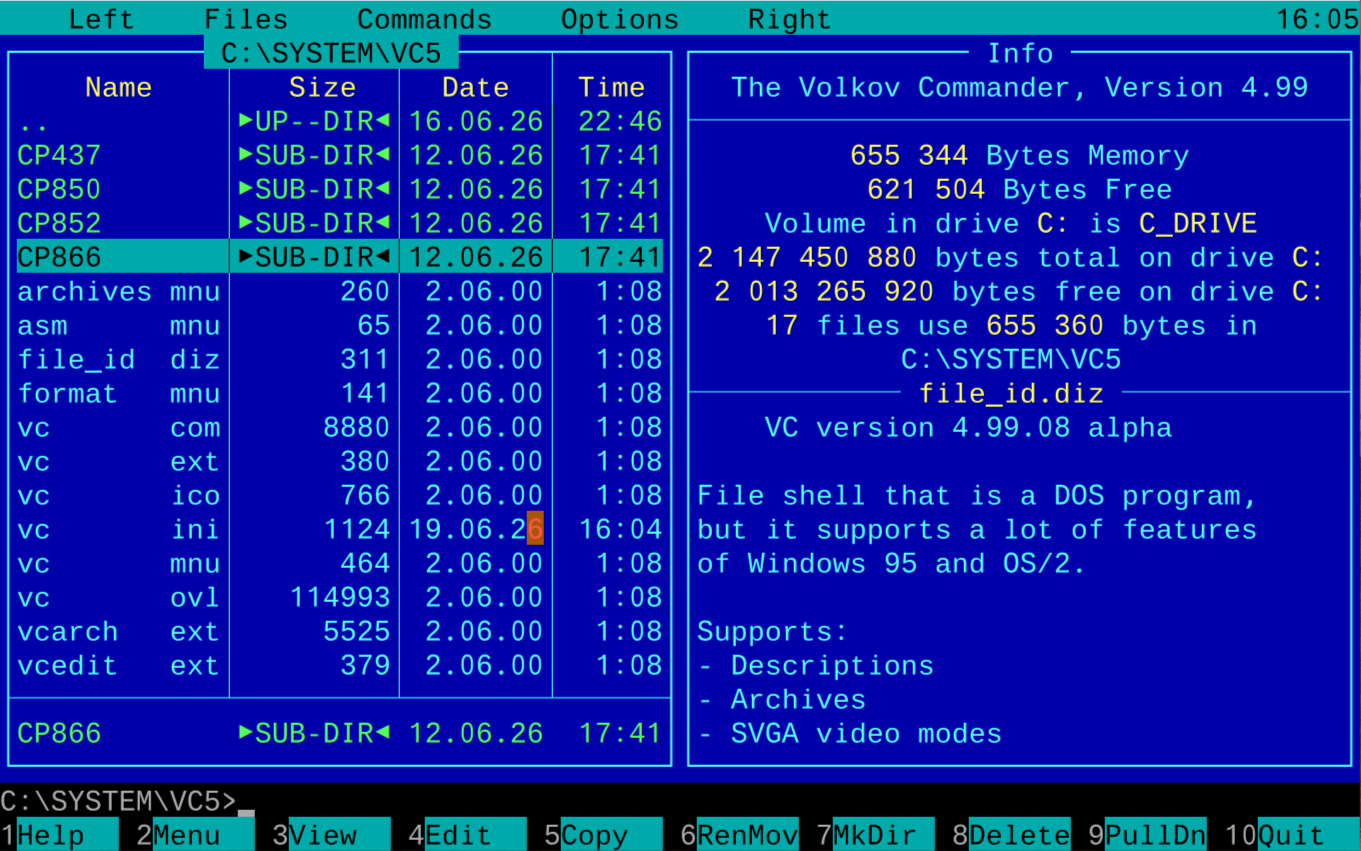1361x851 pixels.
Task: Click the C:\SYSTEM\VC5 panel path title
Action: (x=331, y=53)
